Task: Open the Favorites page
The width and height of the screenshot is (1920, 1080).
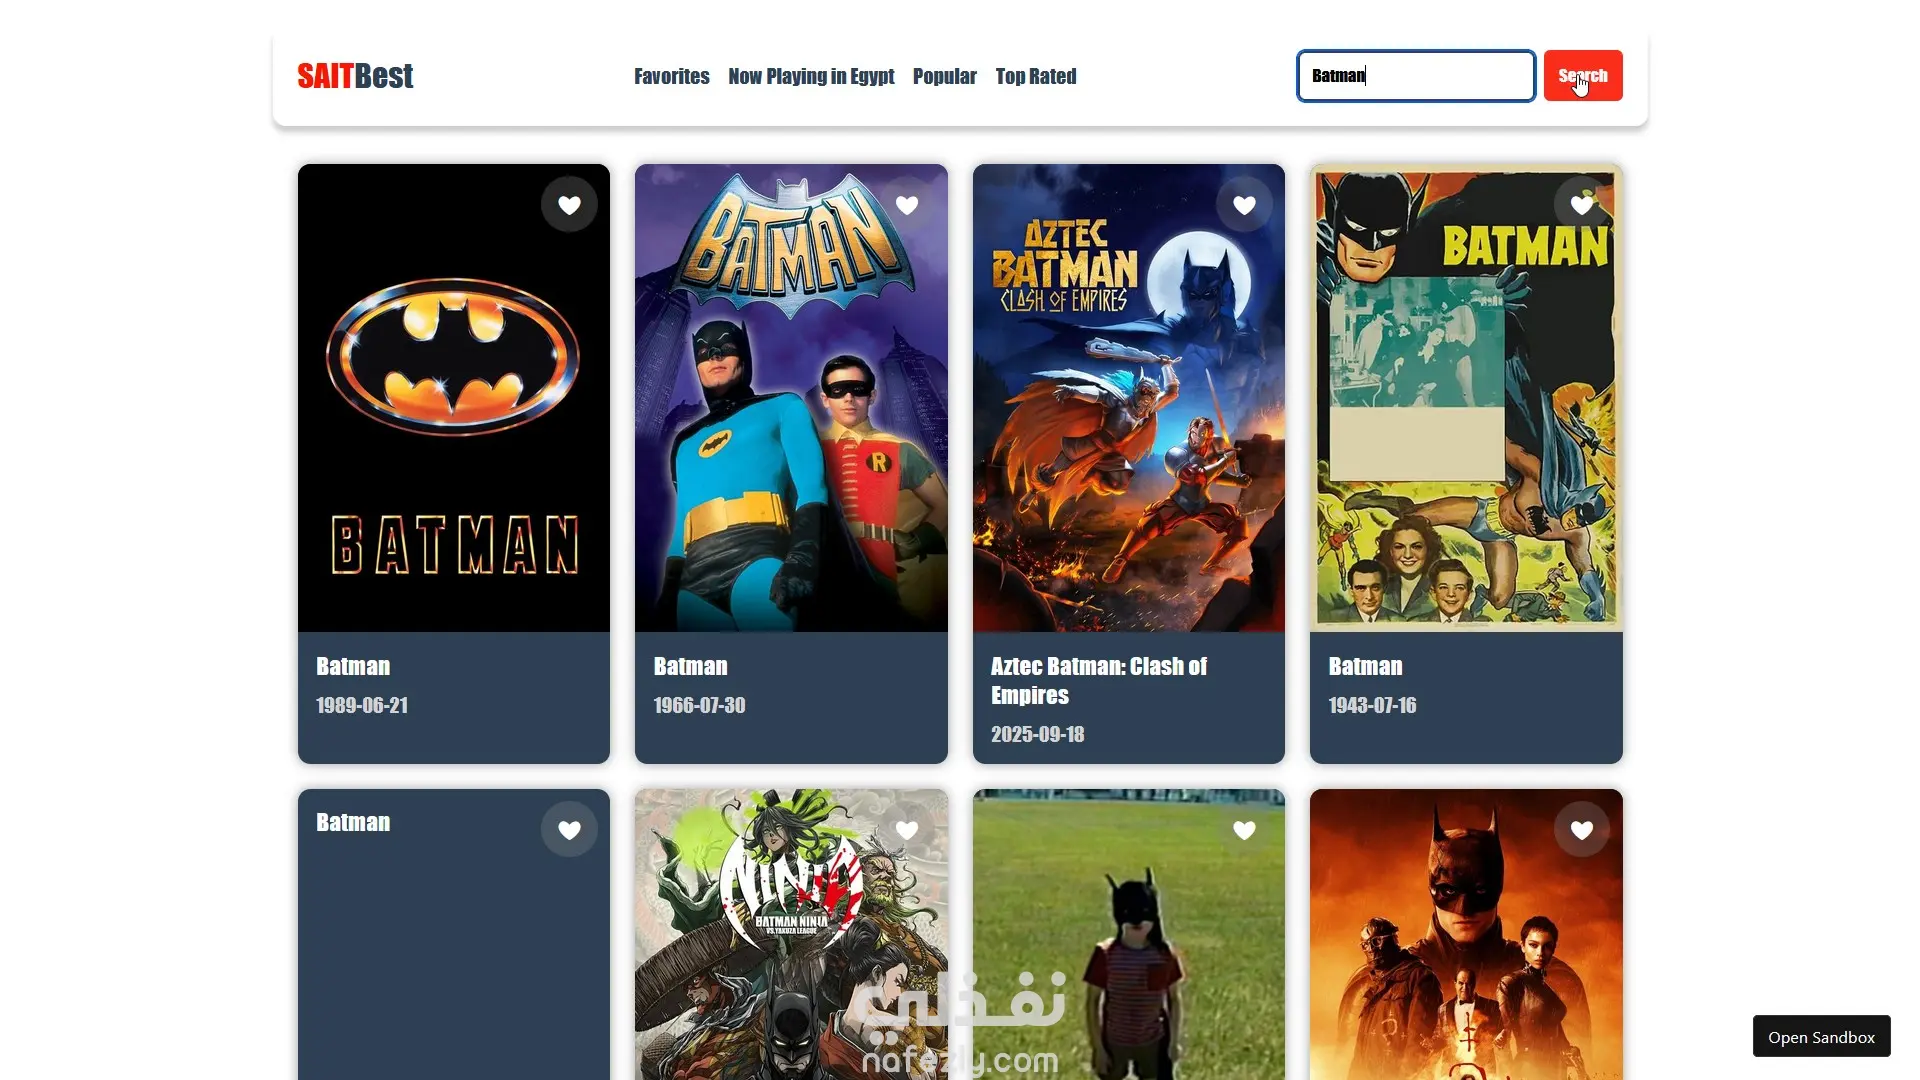Action: click(671, 76)
